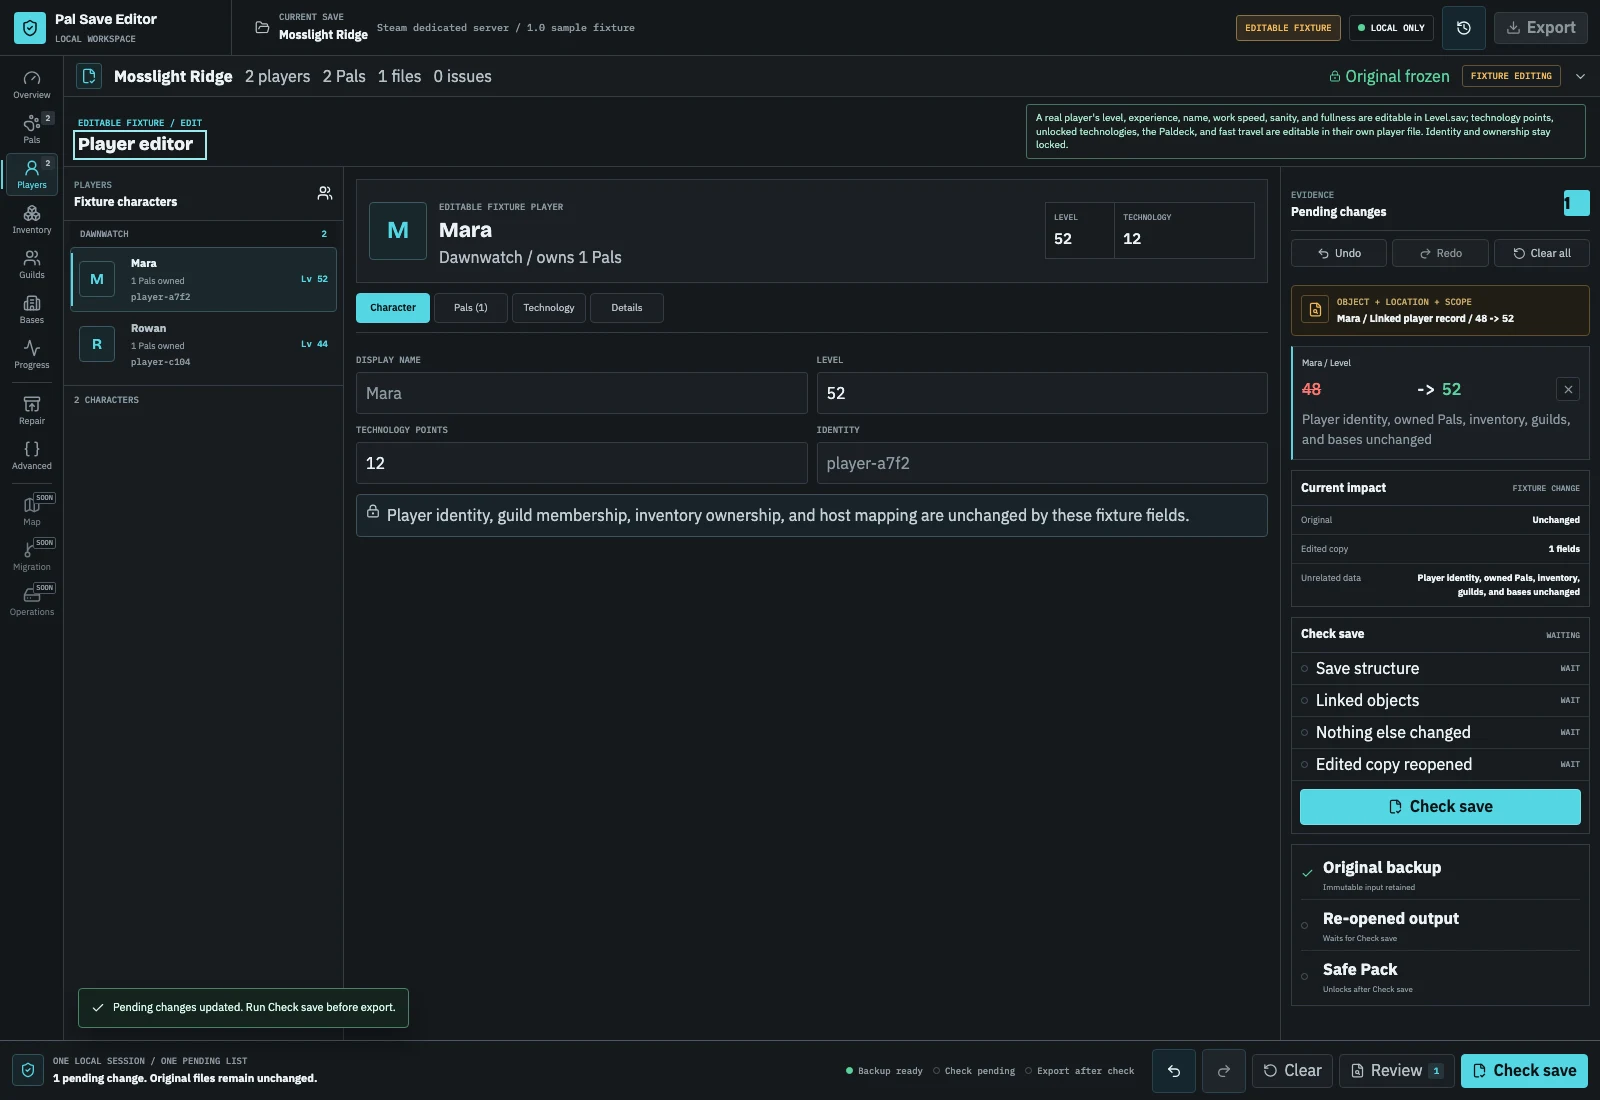The image size is (1600, 1100).
Task: Open the history clock icon in header
Action: tap(1464, 28)
